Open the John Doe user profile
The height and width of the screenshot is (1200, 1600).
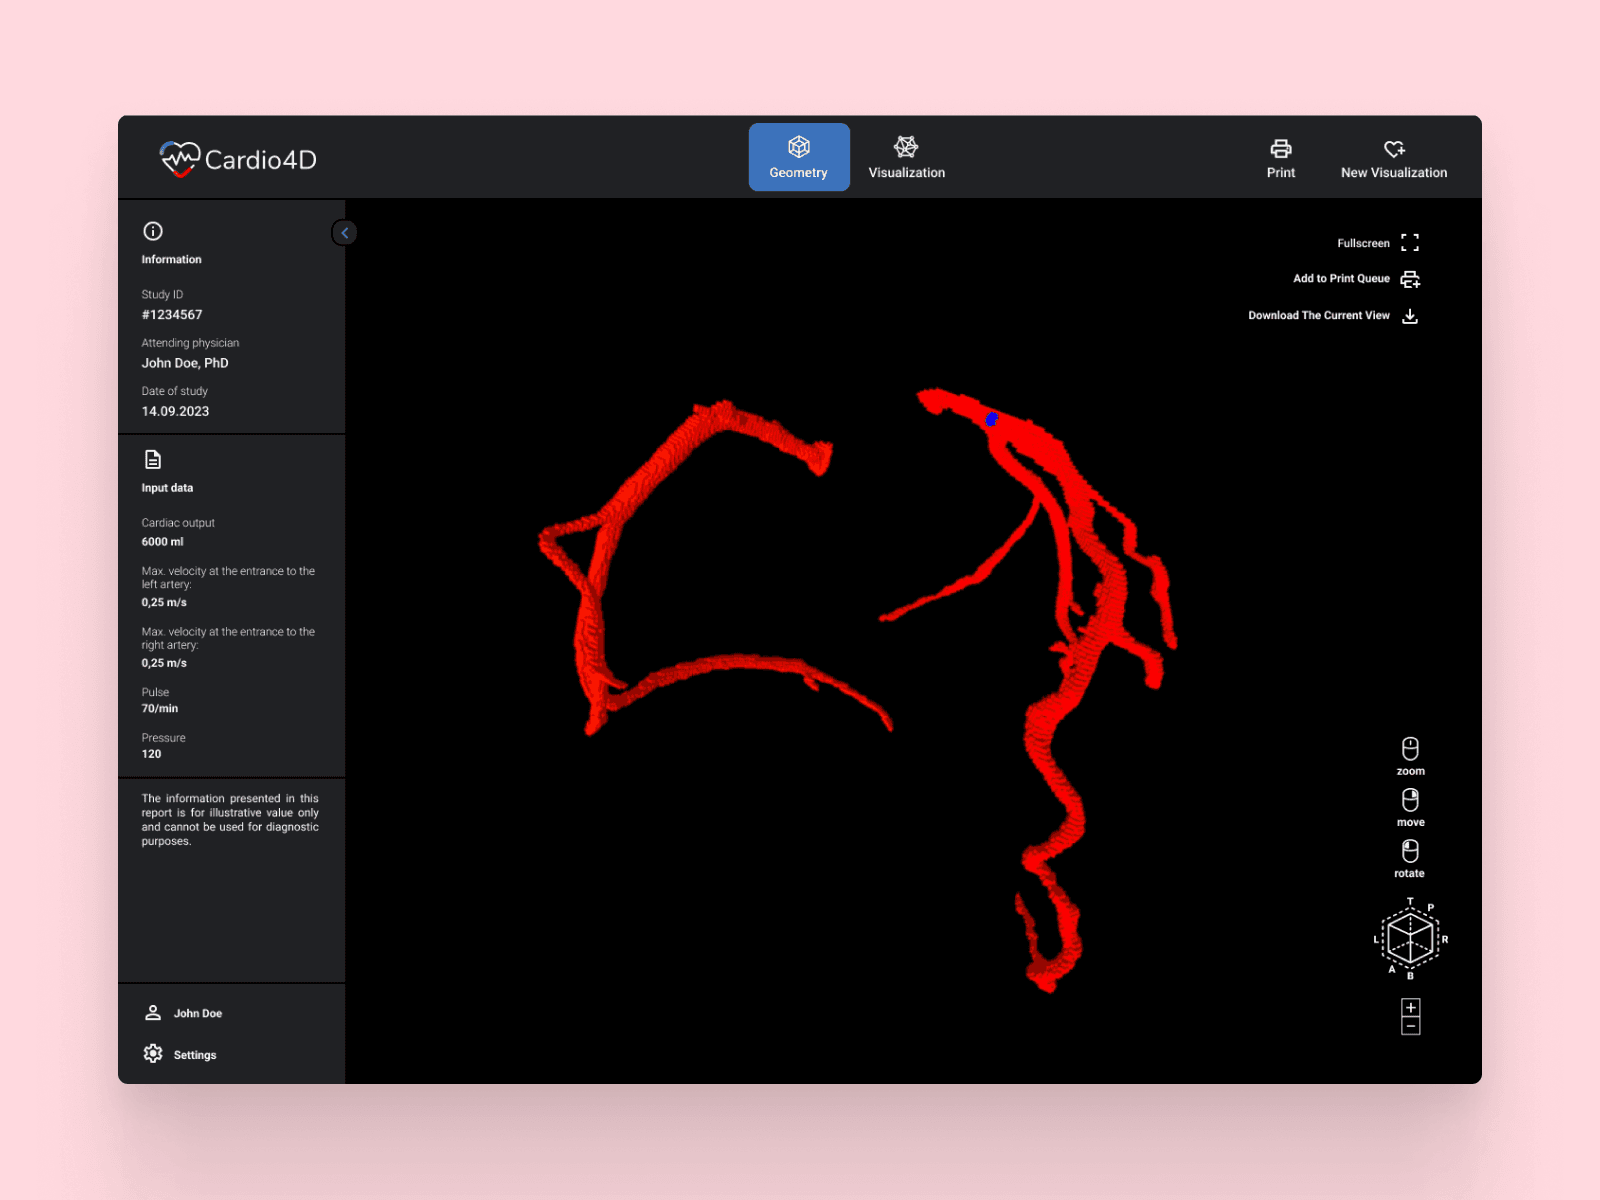tap(183, 1013)
